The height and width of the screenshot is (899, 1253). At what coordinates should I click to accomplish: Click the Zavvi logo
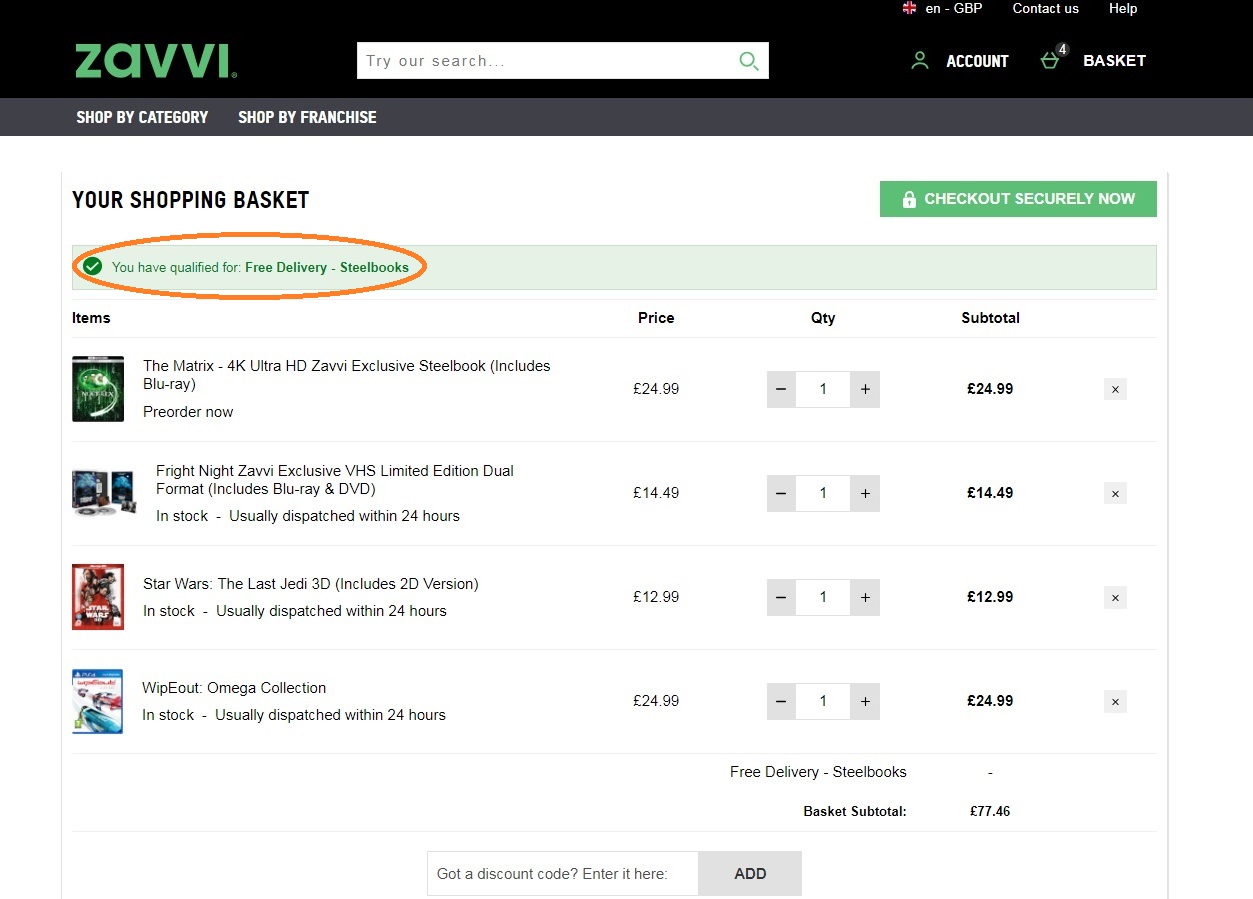[x=155, y=61]
